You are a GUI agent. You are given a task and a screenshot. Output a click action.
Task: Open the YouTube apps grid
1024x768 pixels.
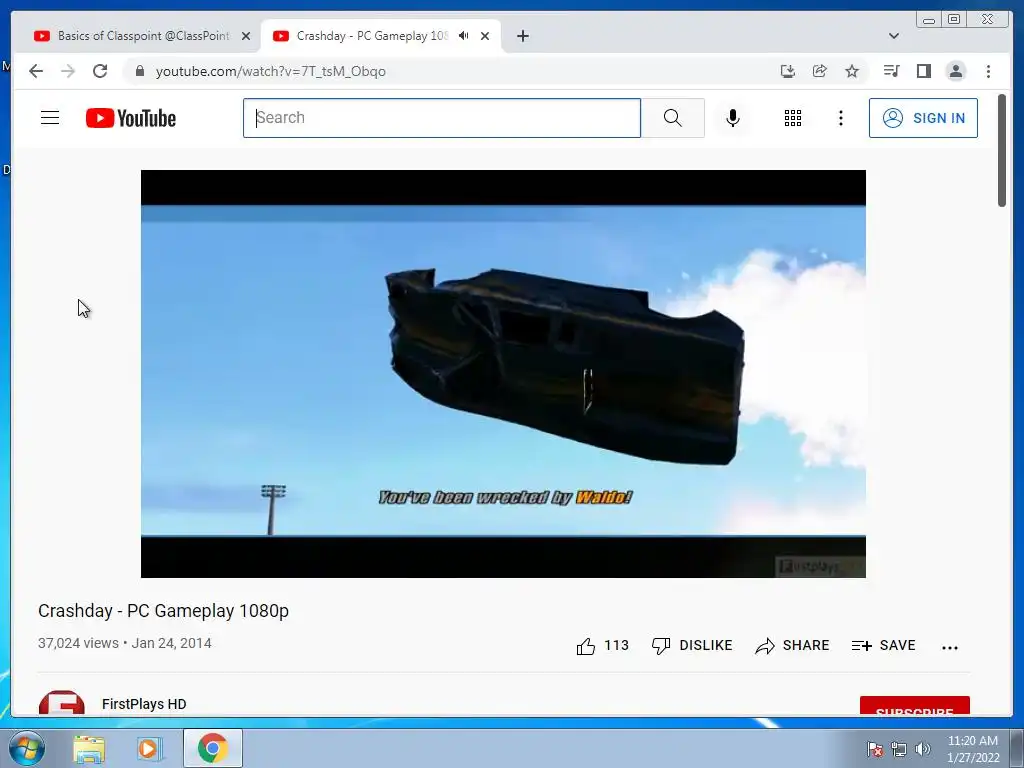[792, 118]
